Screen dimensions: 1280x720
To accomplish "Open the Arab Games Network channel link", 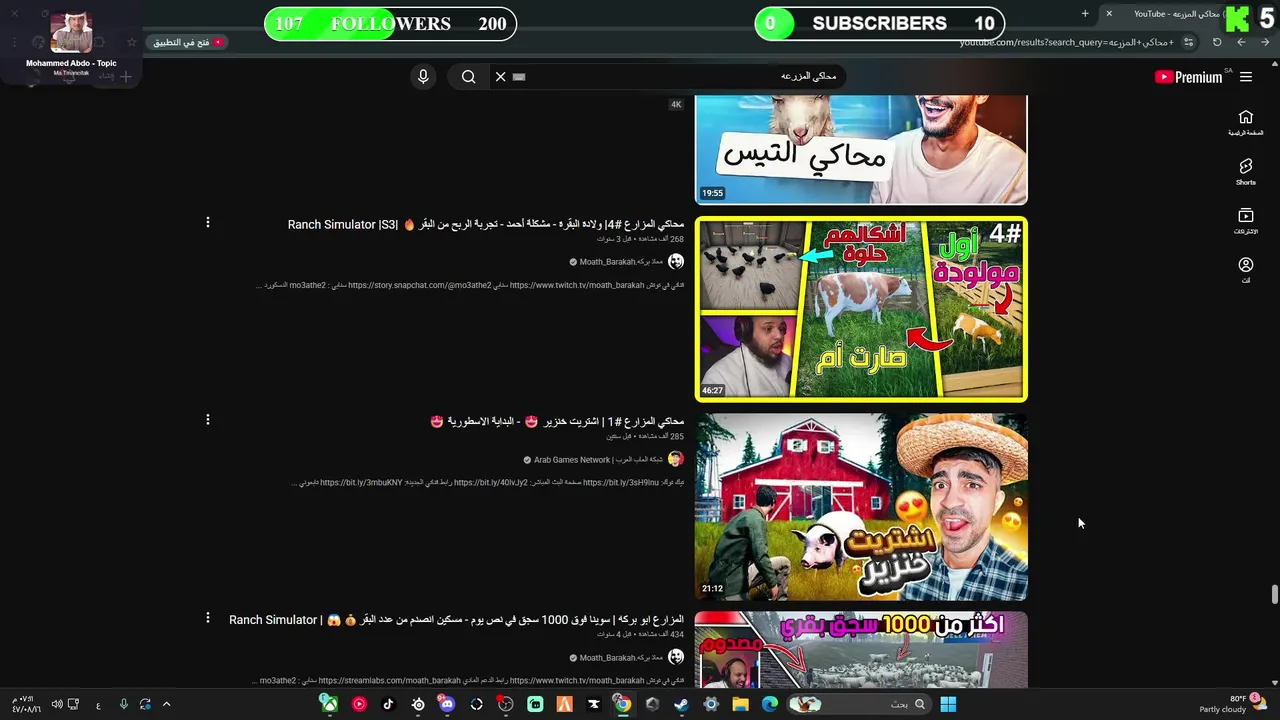I will [x=597, y=460].
